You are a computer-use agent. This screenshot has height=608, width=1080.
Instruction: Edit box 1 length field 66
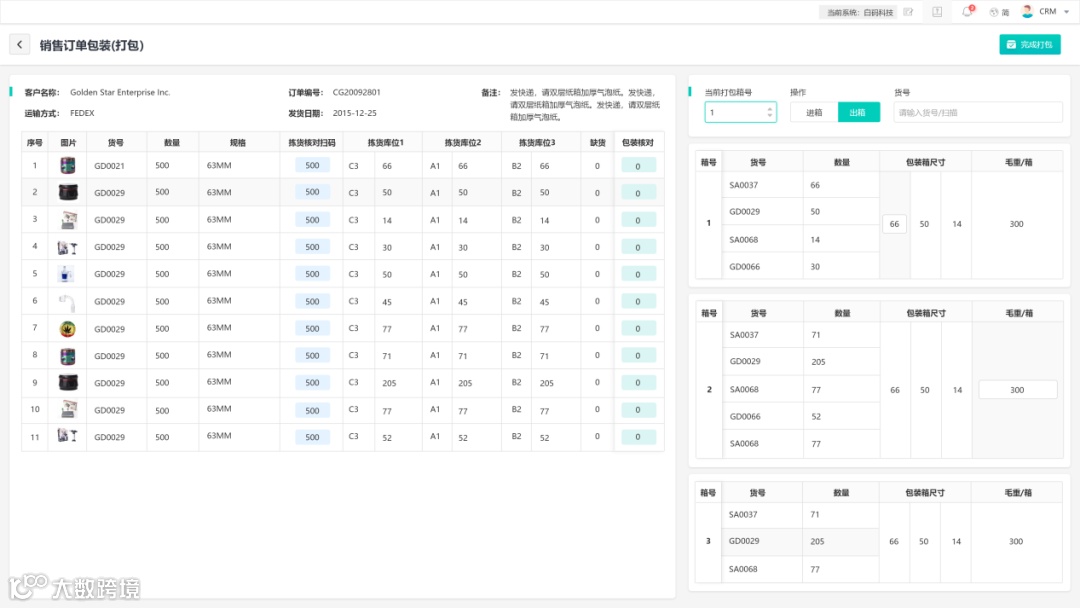pos(894,224)
